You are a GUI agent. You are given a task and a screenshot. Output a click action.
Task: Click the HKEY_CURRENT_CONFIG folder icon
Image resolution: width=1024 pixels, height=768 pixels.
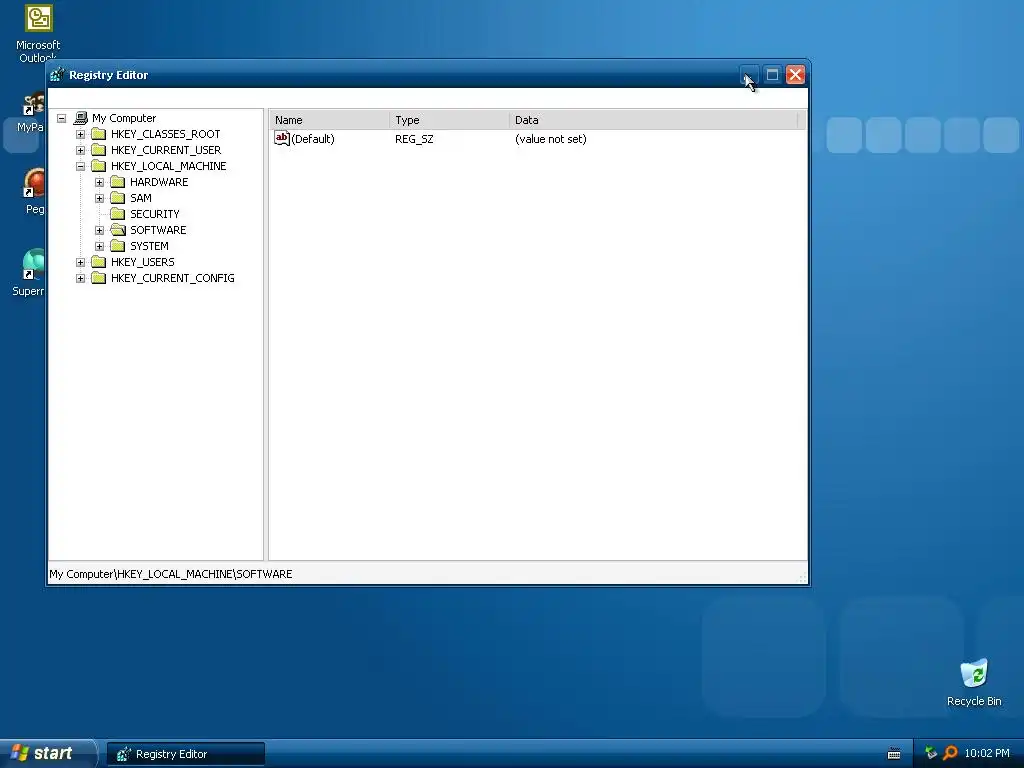click(x=99, y=278)
